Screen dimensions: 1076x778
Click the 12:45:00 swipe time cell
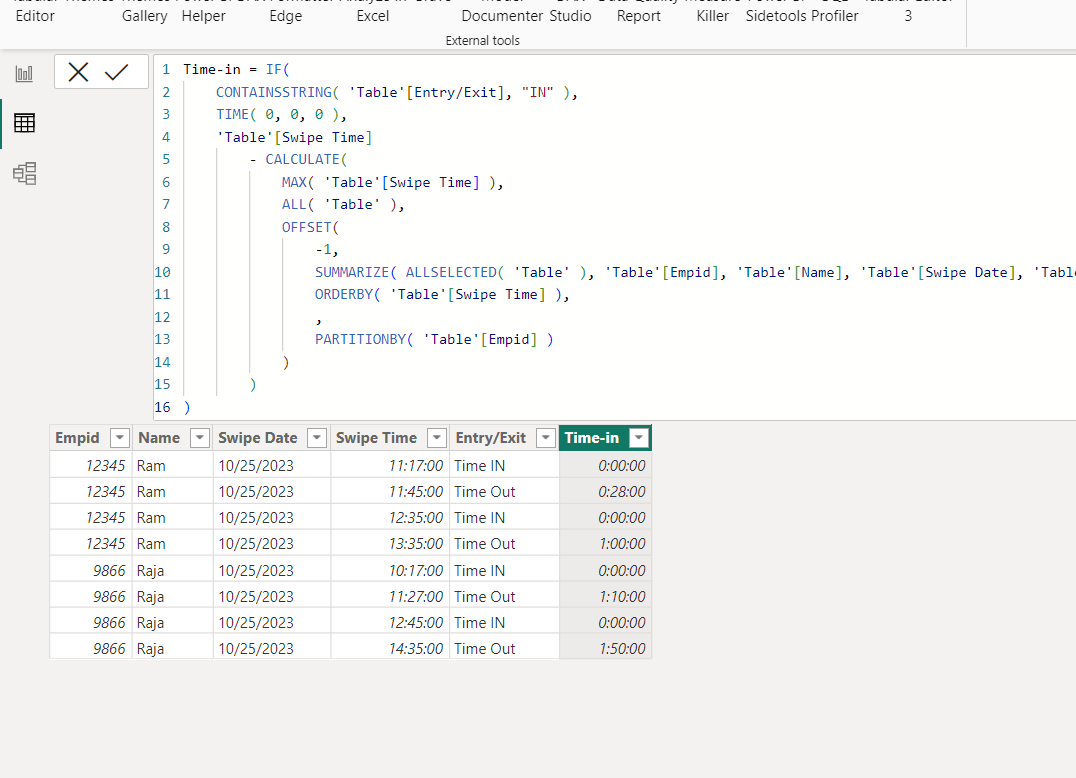point(390,622)
